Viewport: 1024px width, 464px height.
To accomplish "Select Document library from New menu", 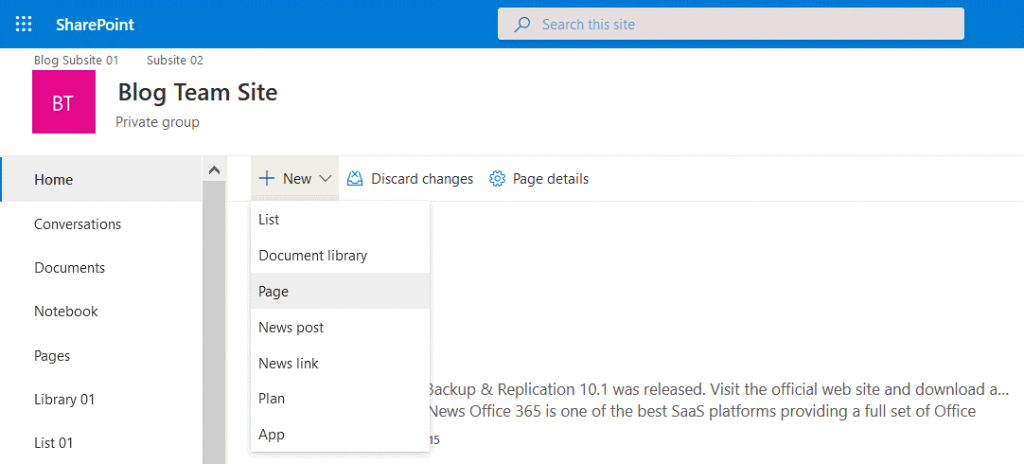I will (313, 255).
